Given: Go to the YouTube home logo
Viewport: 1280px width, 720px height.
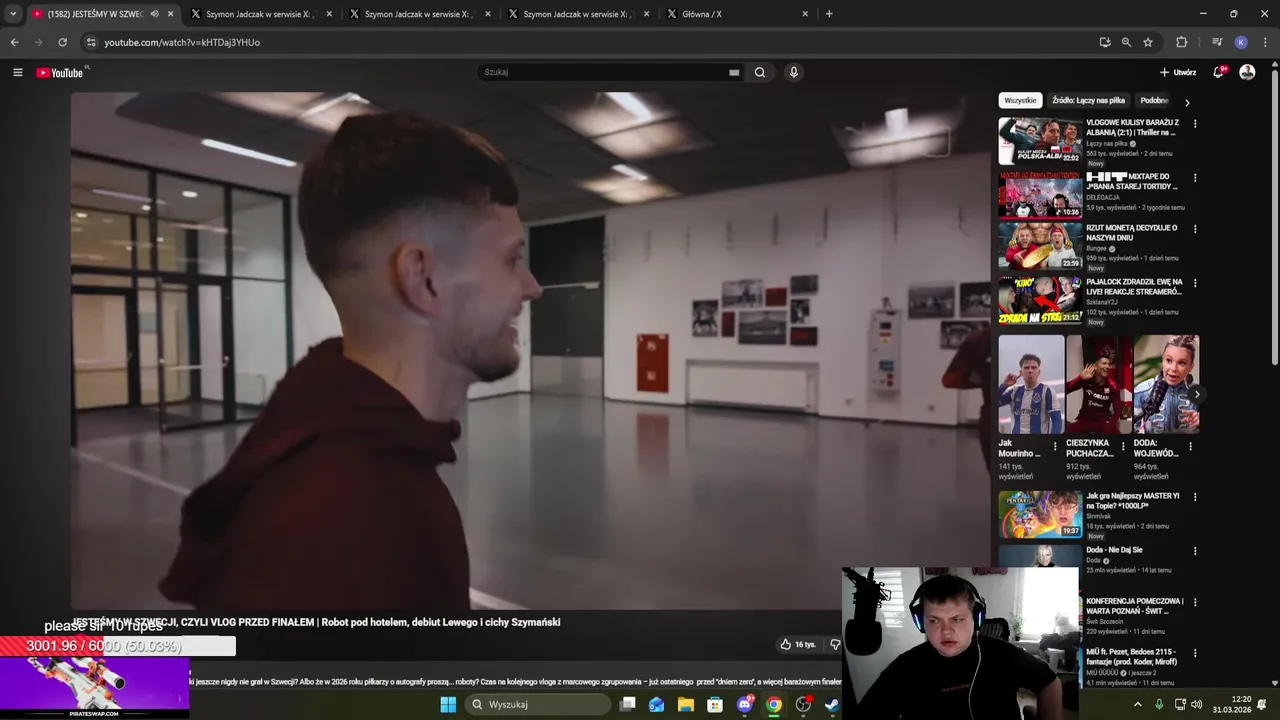Looking at the screenshot, I should pyautogui.click(x=62, y=72).
